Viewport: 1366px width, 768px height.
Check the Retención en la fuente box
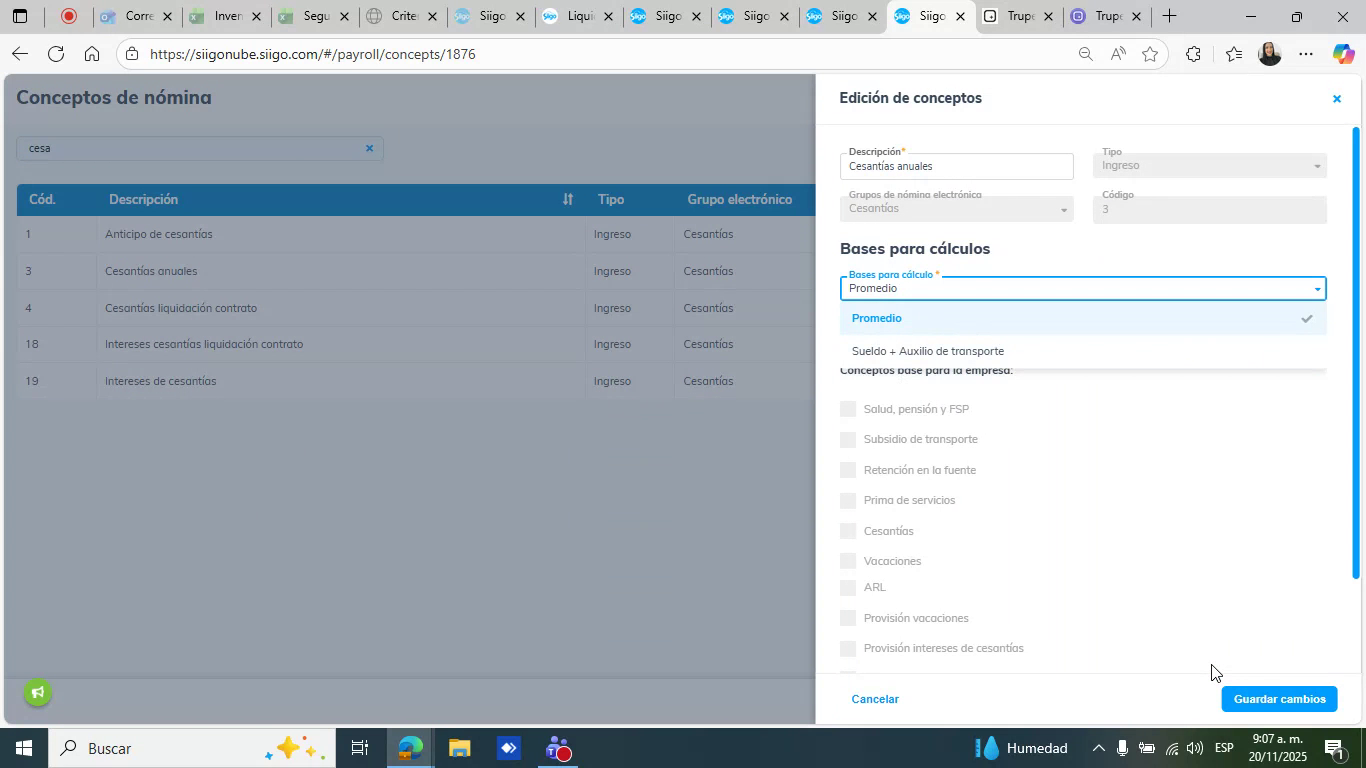click(x=848, y=470)
